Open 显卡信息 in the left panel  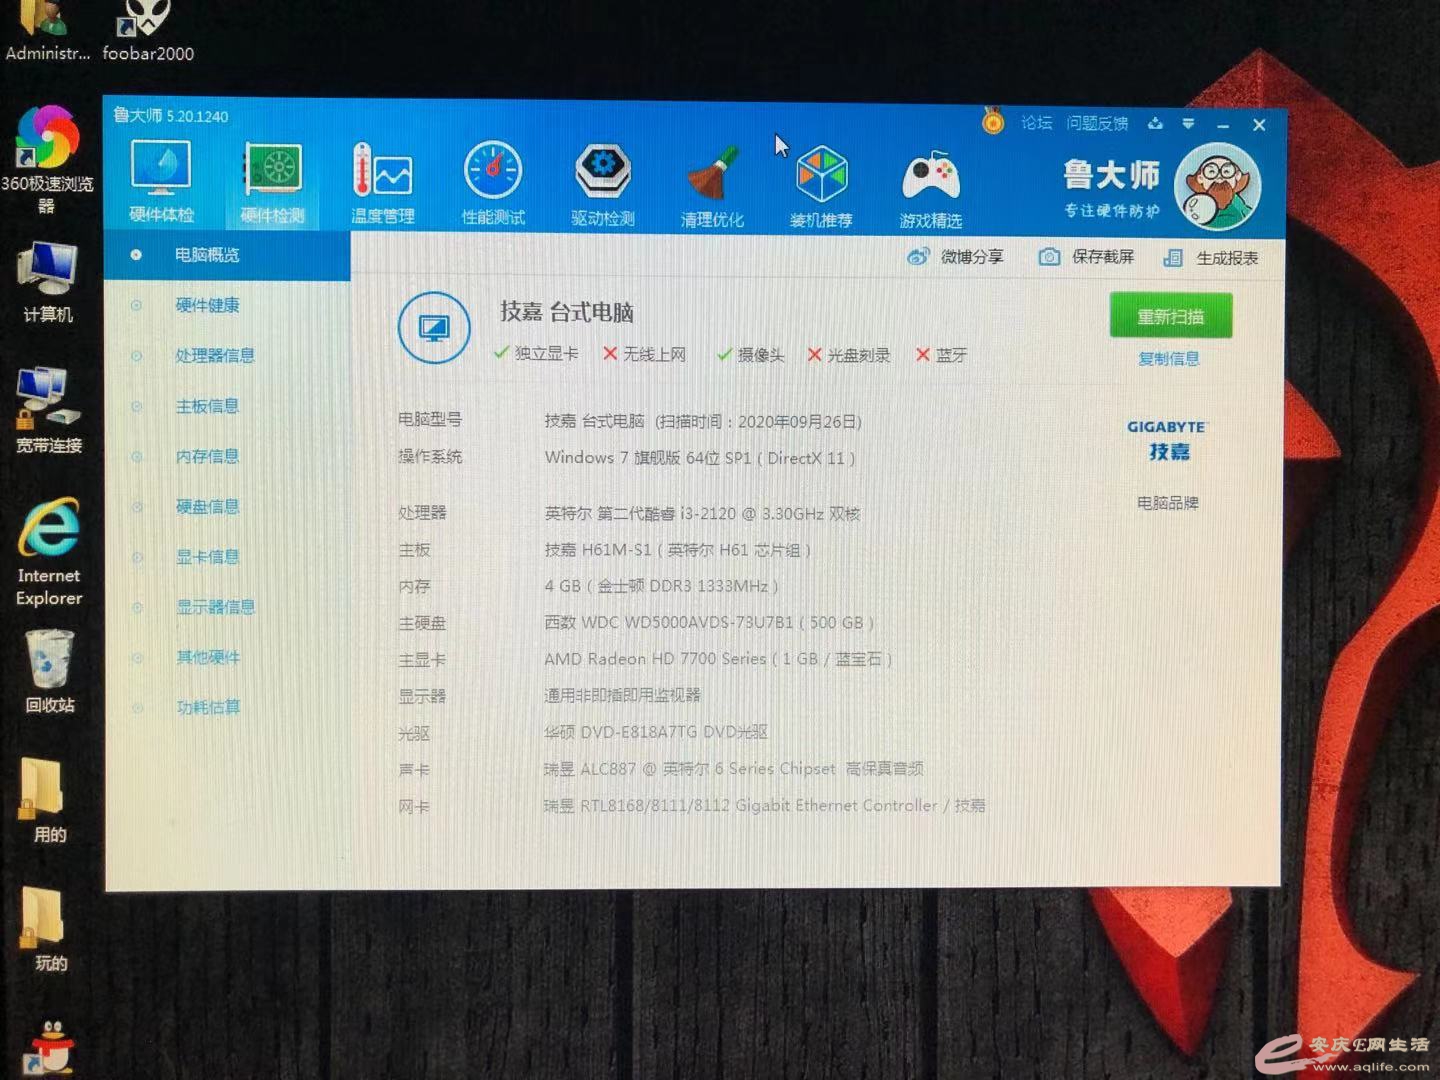click(208, 557)
